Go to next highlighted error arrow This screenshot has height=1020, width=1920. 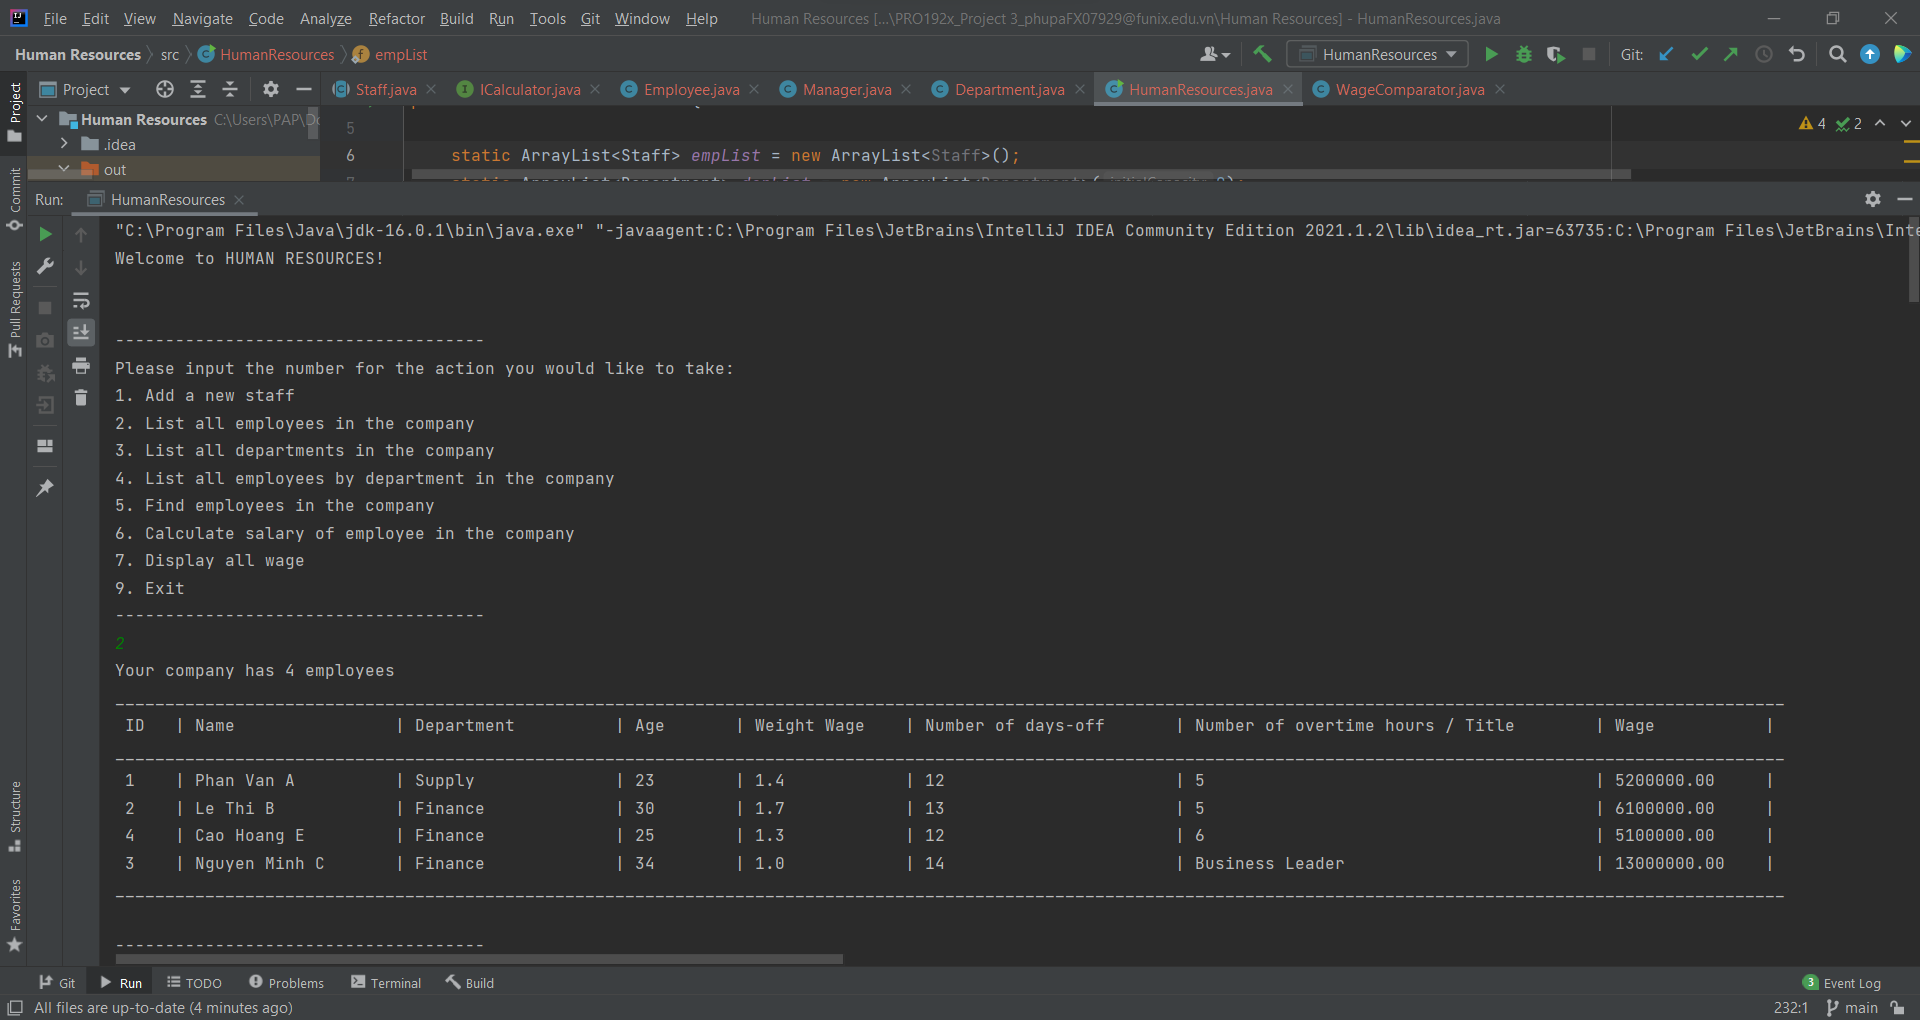point(1906,123)
